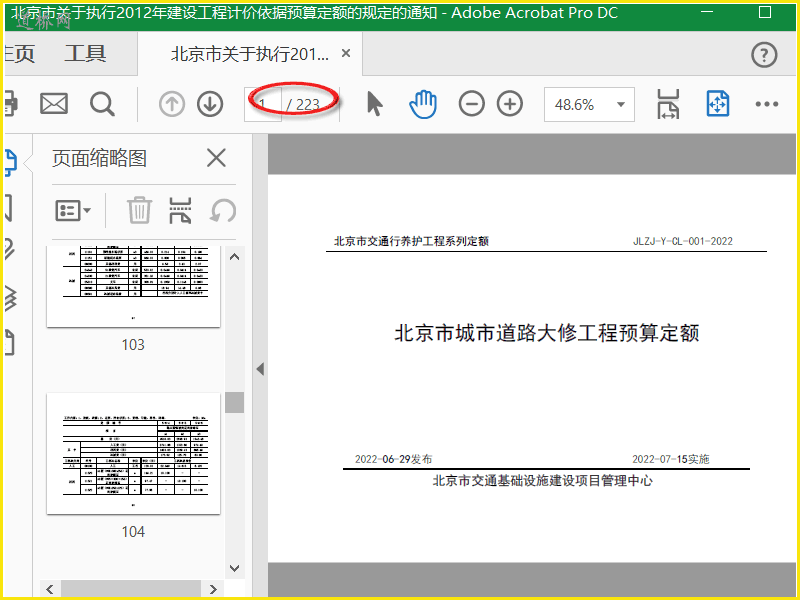Open the bottom document sidebar icon
Viewport: 800px width, 600px height.
[x=10, y=342]
